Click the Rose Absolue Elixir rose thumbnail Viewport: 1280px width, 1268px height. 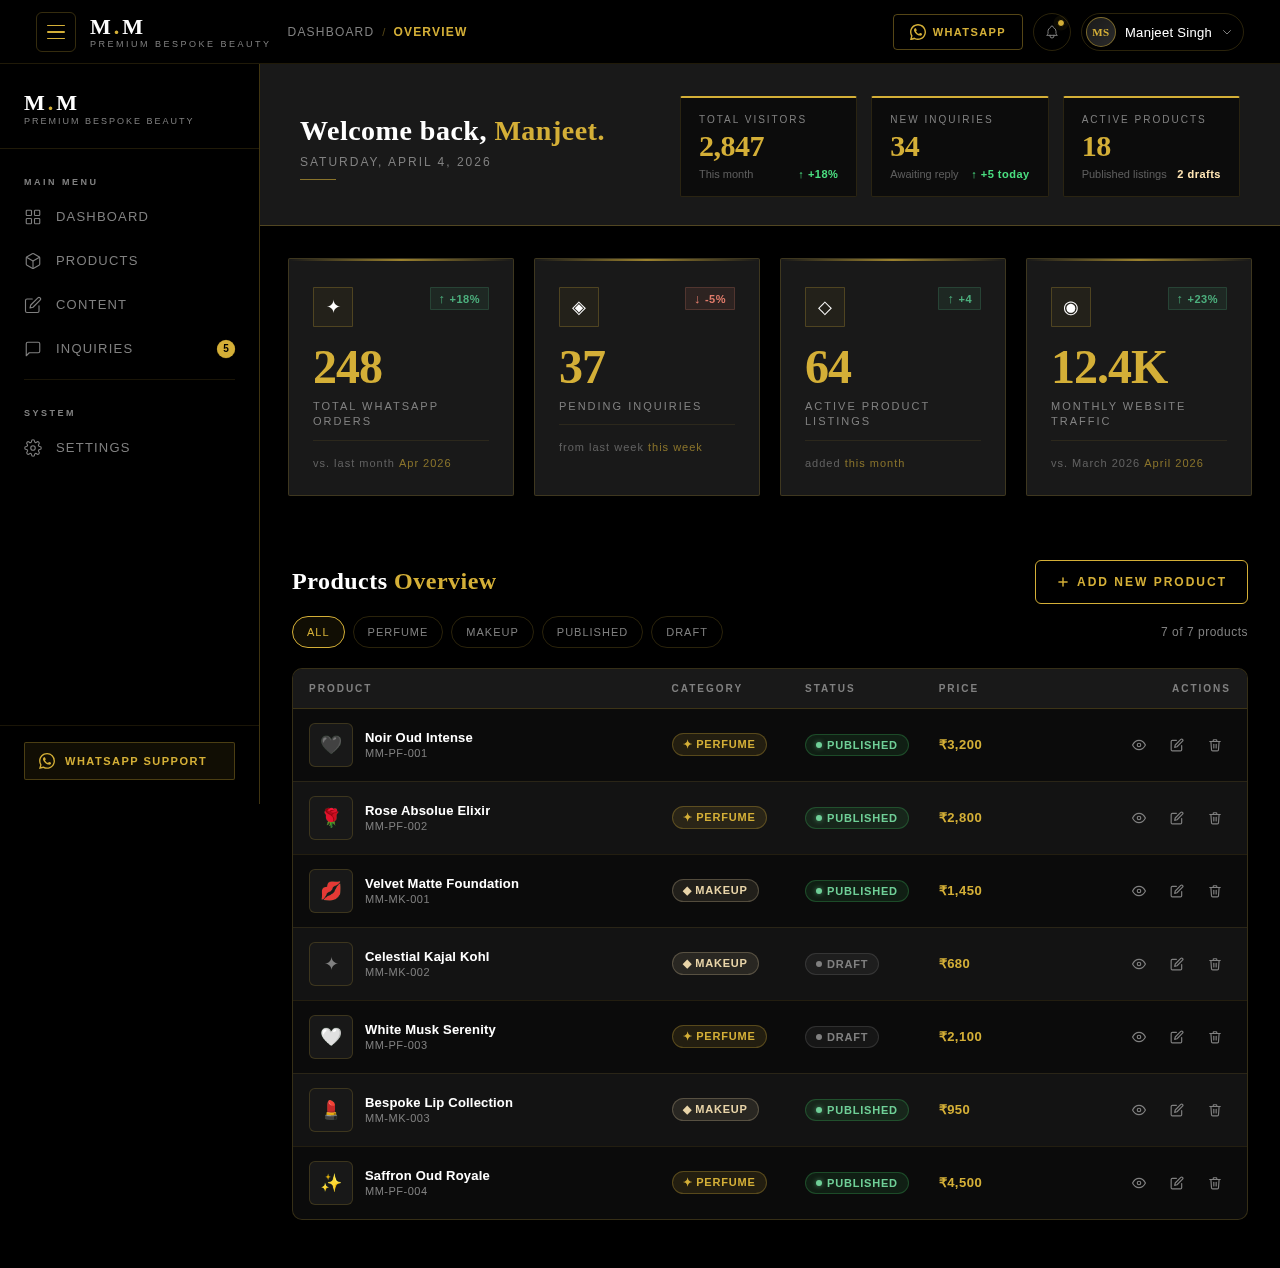coord(331,818)
